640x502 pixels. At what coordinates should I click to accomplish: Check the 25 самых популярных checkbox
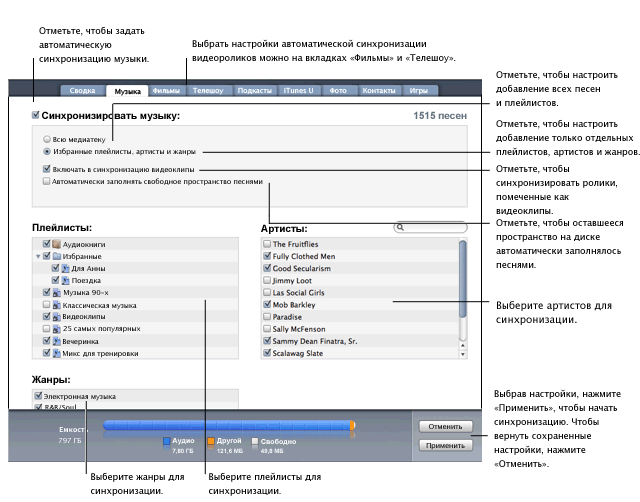pyautogui.click(x=46, y=329)
